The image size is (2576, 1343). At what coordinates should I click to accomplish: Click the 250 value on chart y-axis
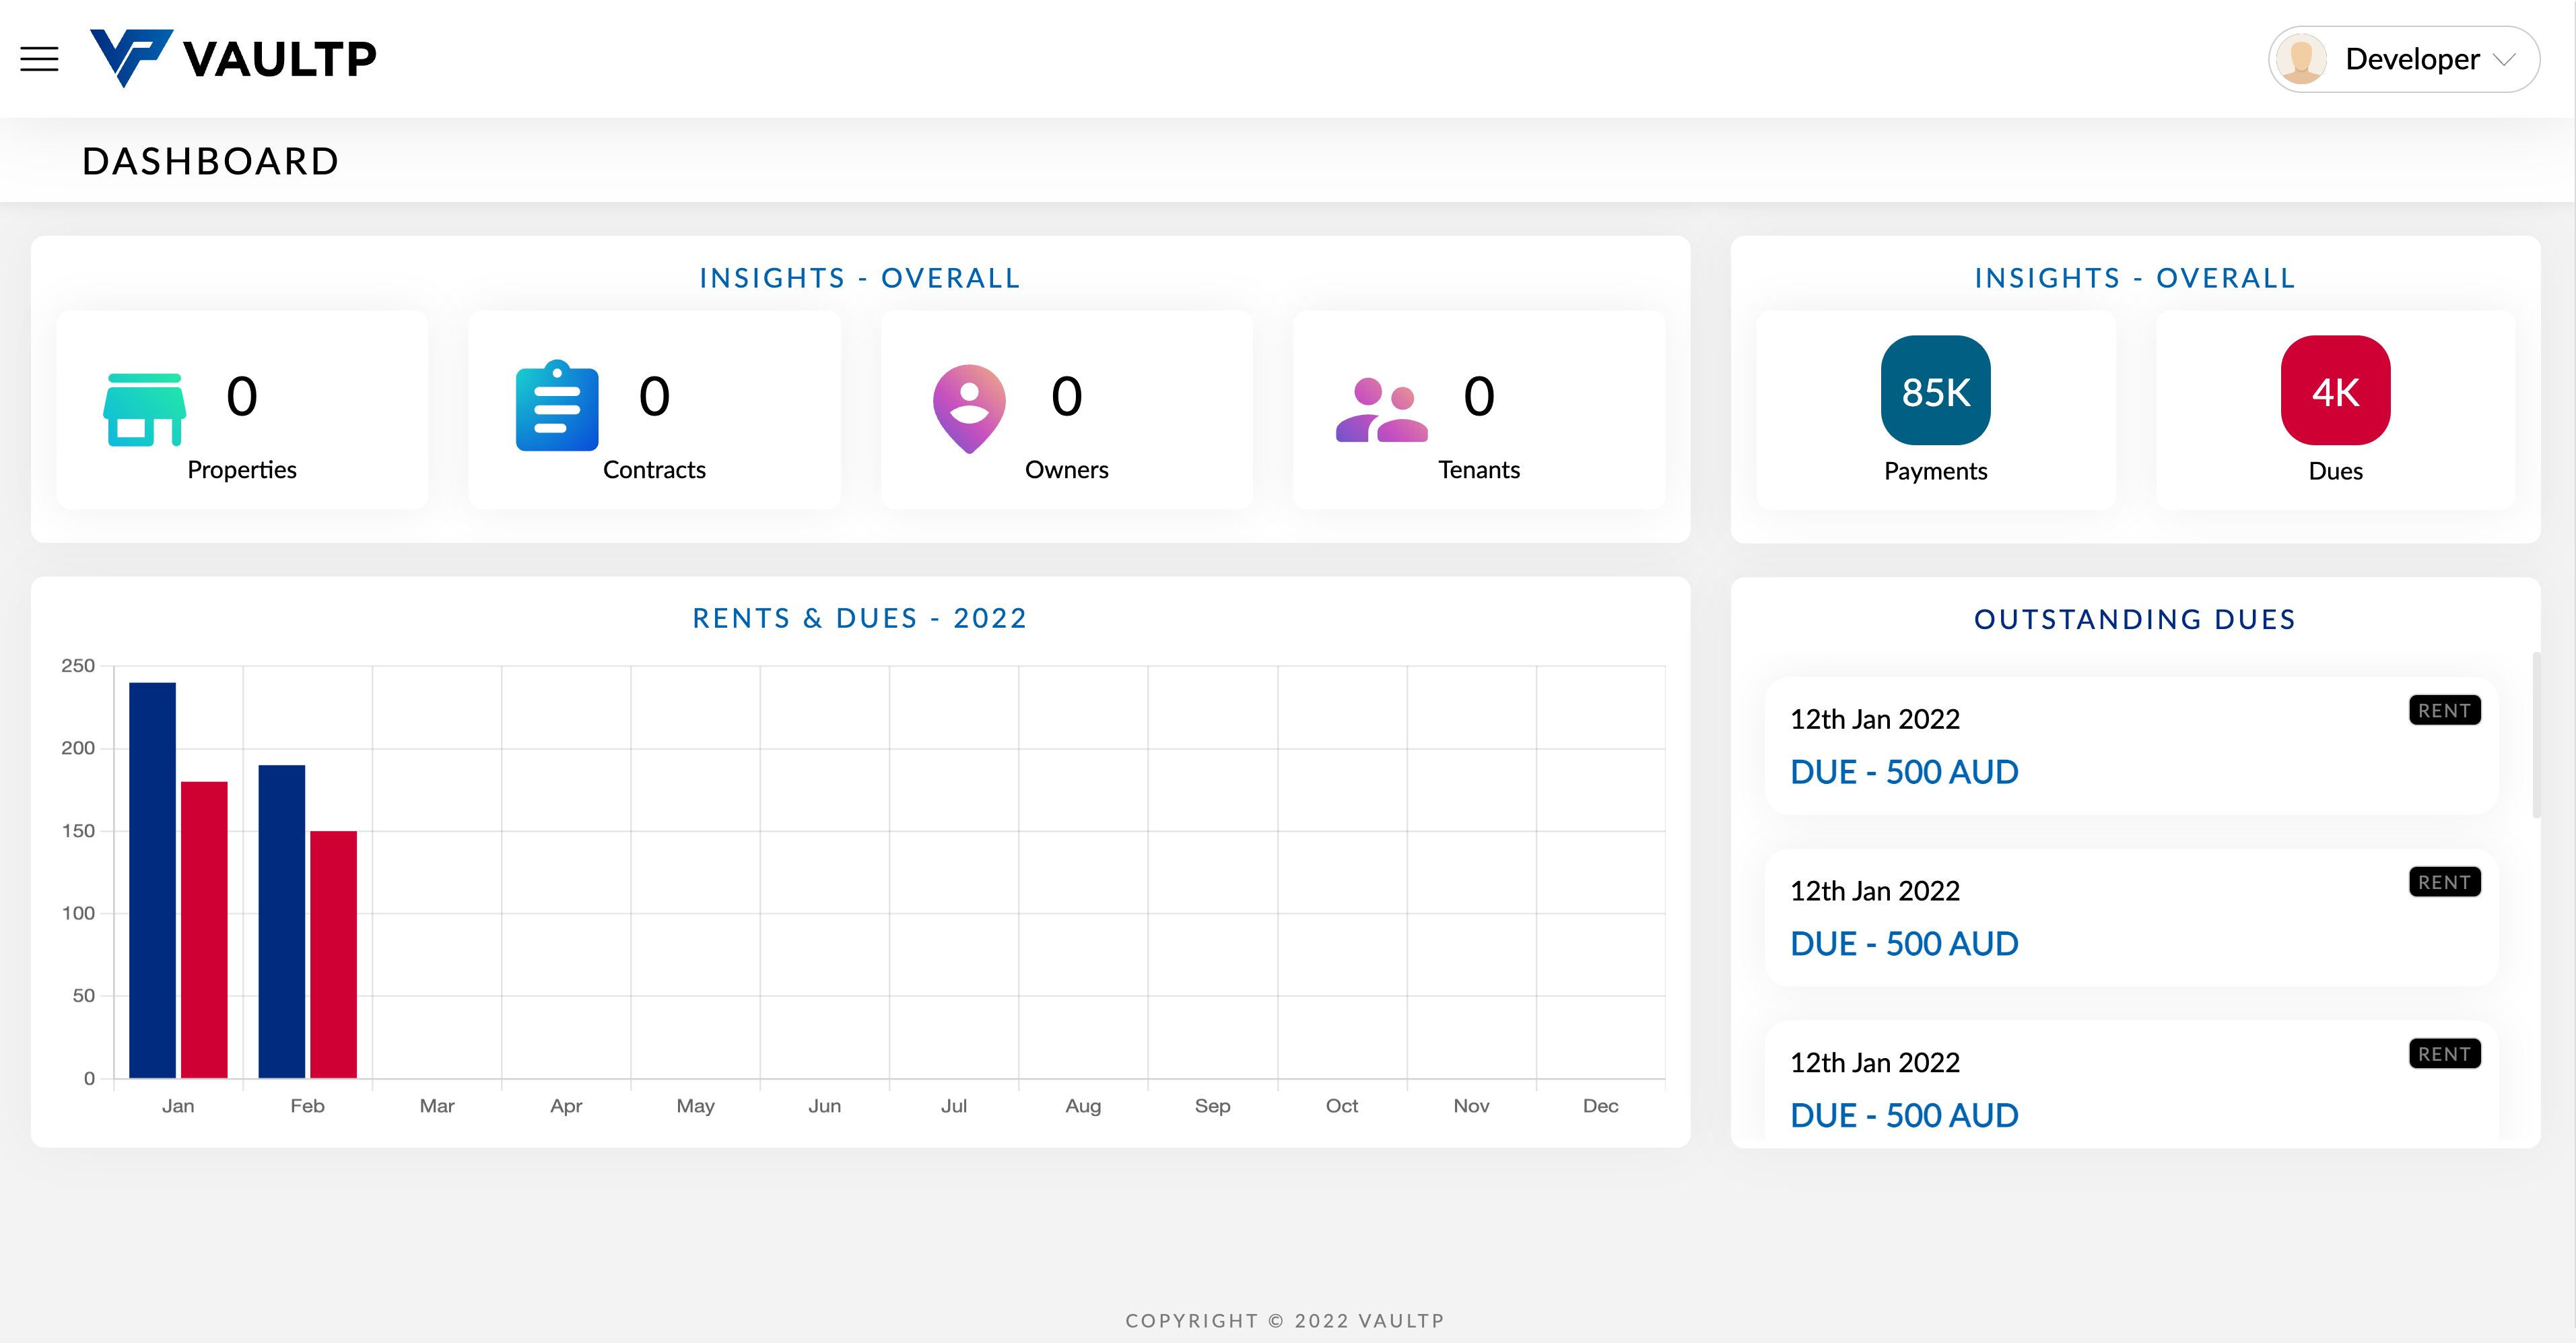78,666
